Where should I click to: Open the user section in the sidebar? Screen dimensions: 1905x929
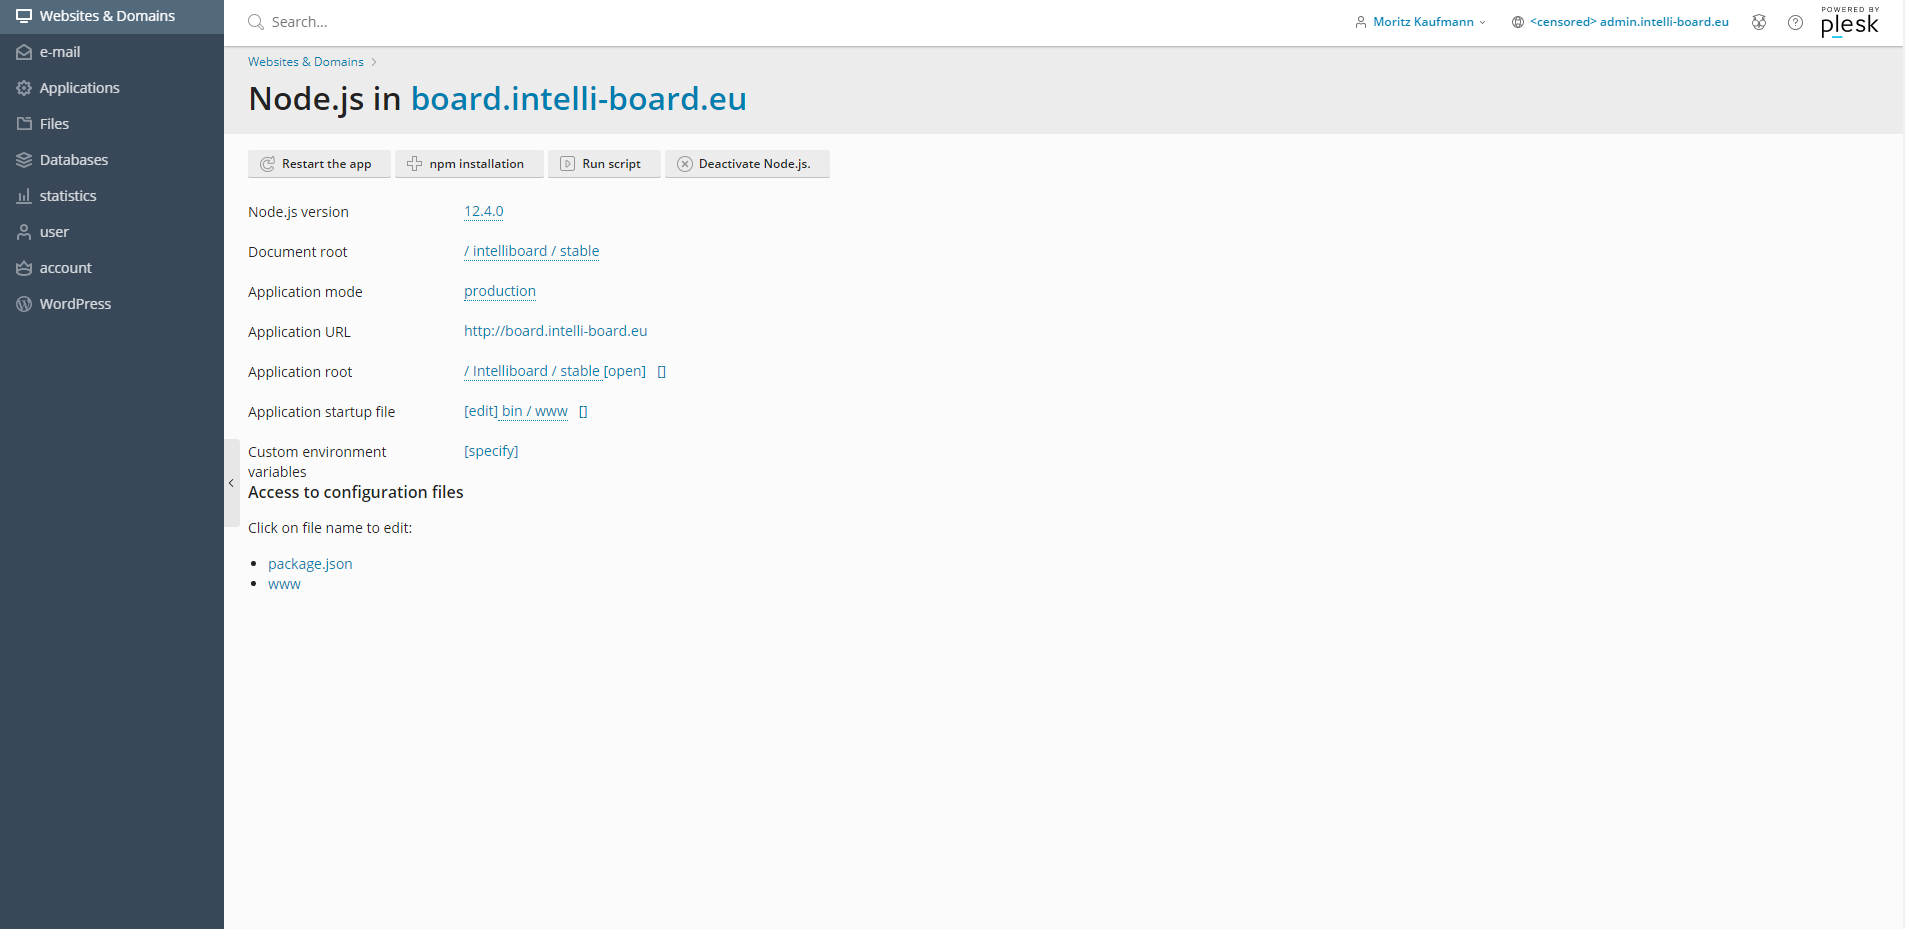point(112,232)
